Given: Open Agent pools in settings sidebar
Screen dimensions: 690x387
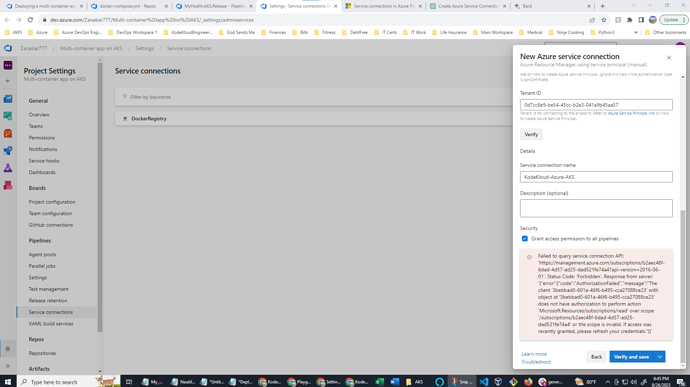Looking at the screenshot, I should click(x=42, y=254).
